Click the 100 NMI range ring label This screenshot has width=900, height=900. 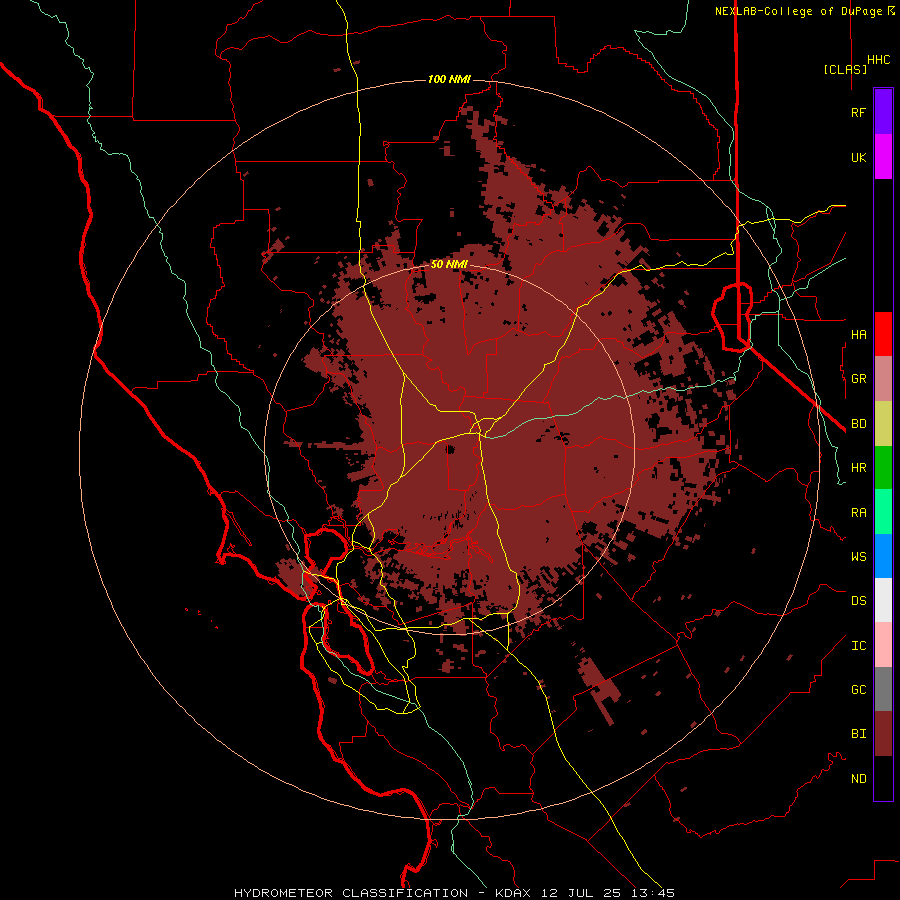449,79
